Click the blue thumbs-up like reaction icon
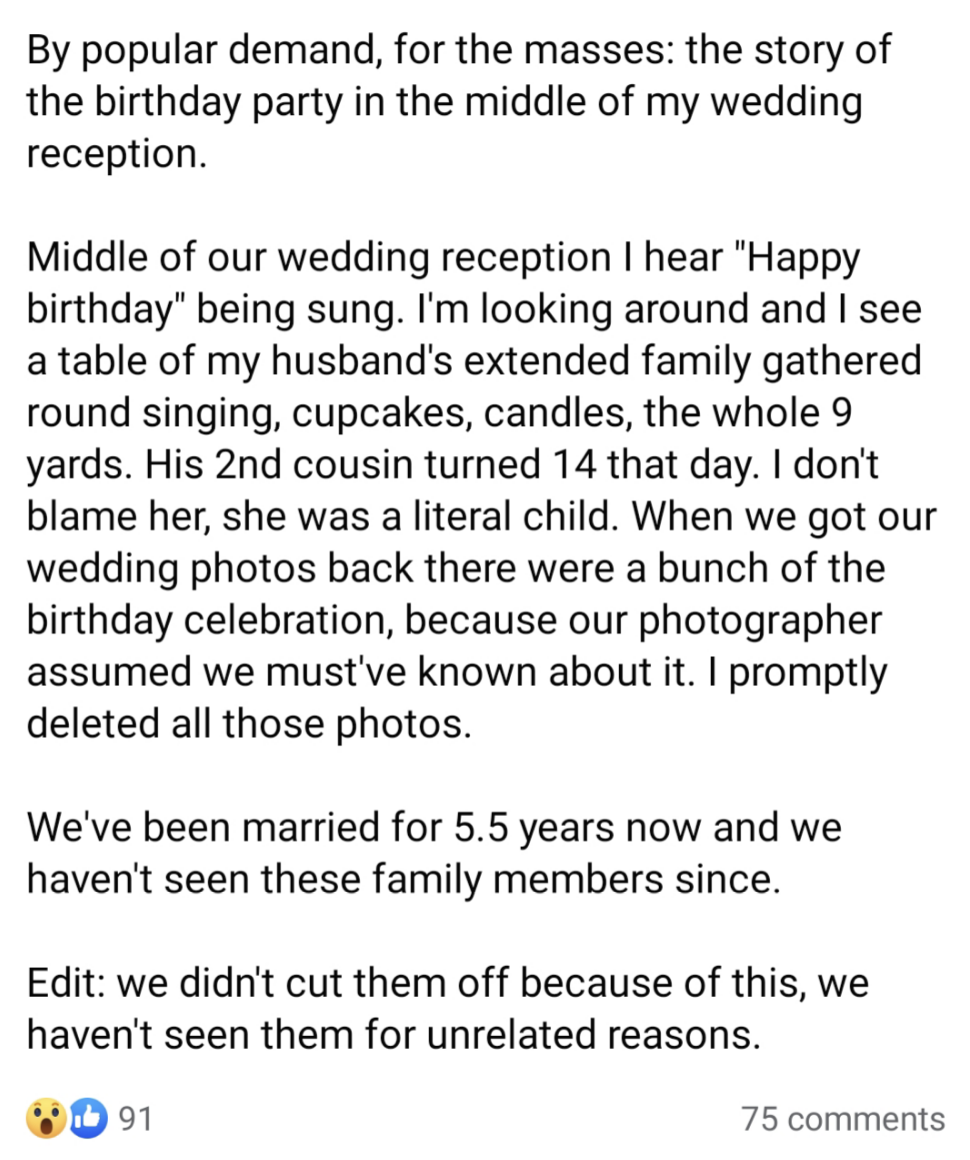 tap(88, 1118)
